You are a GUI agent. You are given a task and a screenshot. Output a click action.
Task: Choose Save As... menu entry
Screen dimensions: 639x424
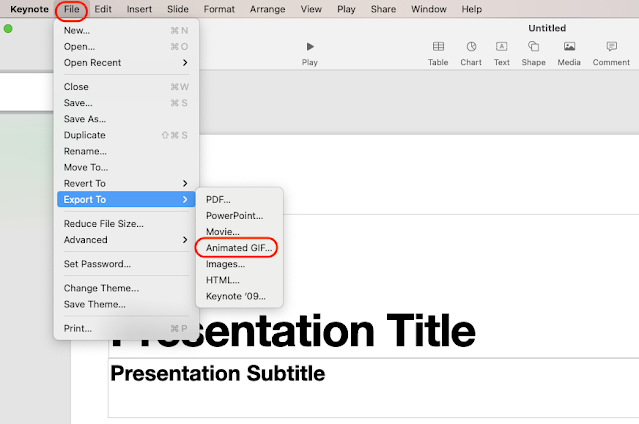(126, 119)
